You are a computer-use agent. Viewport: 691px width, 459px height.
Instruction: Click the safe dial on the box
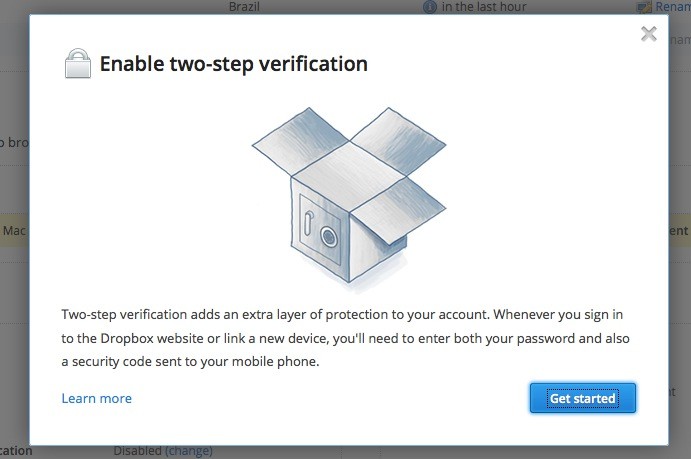[x=329, y=237]
